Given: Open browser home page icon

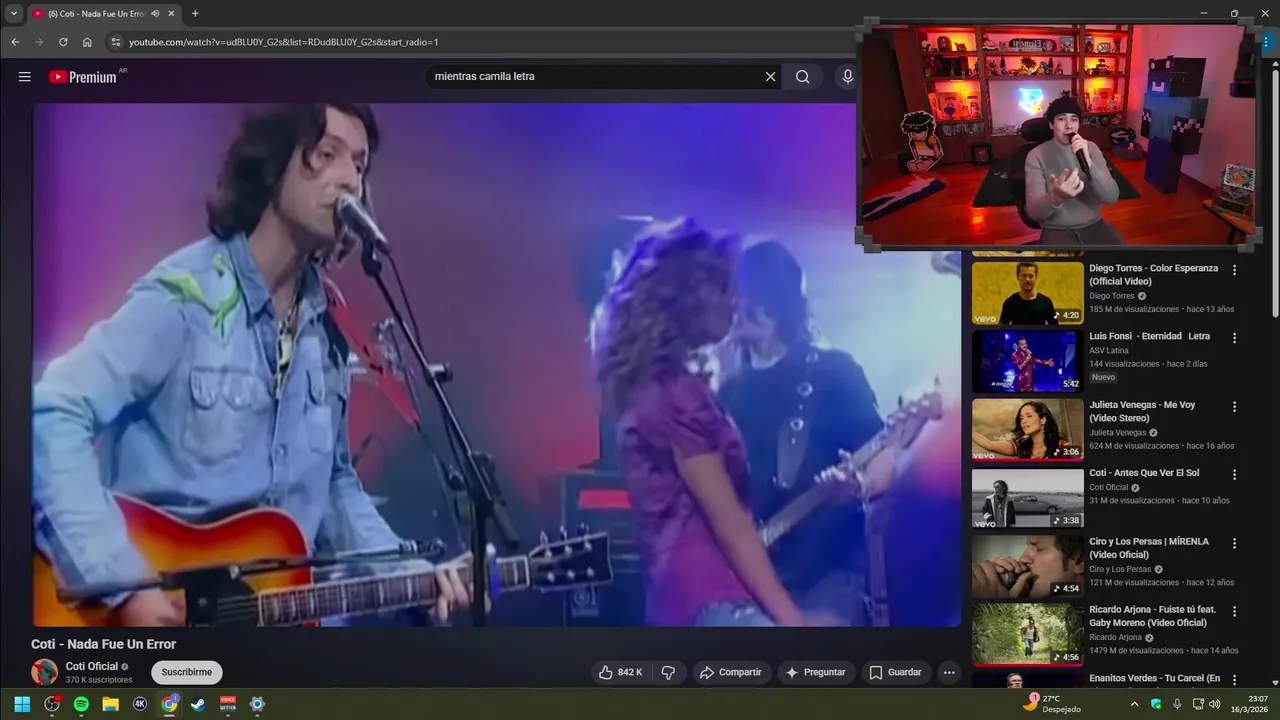Looking at the screenshot, I should click(87, 42).
